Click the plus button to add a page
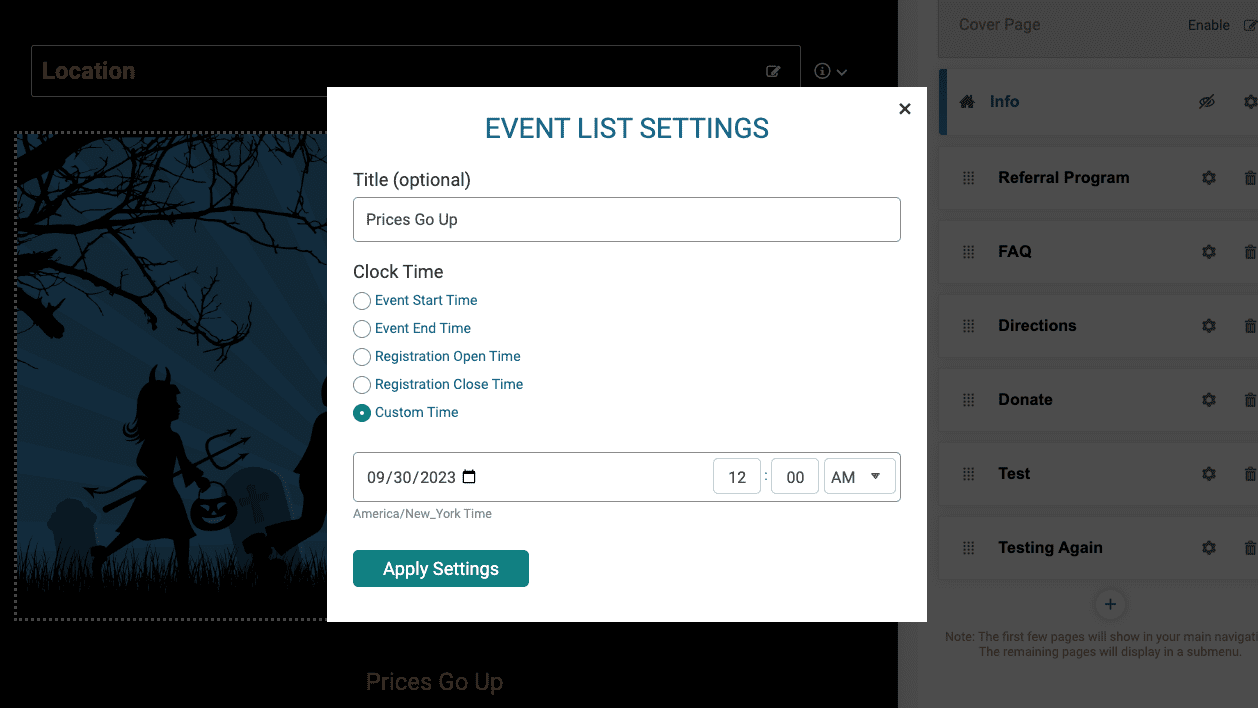This screenshot has height=708, width=1258. pyautogui.click(x=1110, y=604)
